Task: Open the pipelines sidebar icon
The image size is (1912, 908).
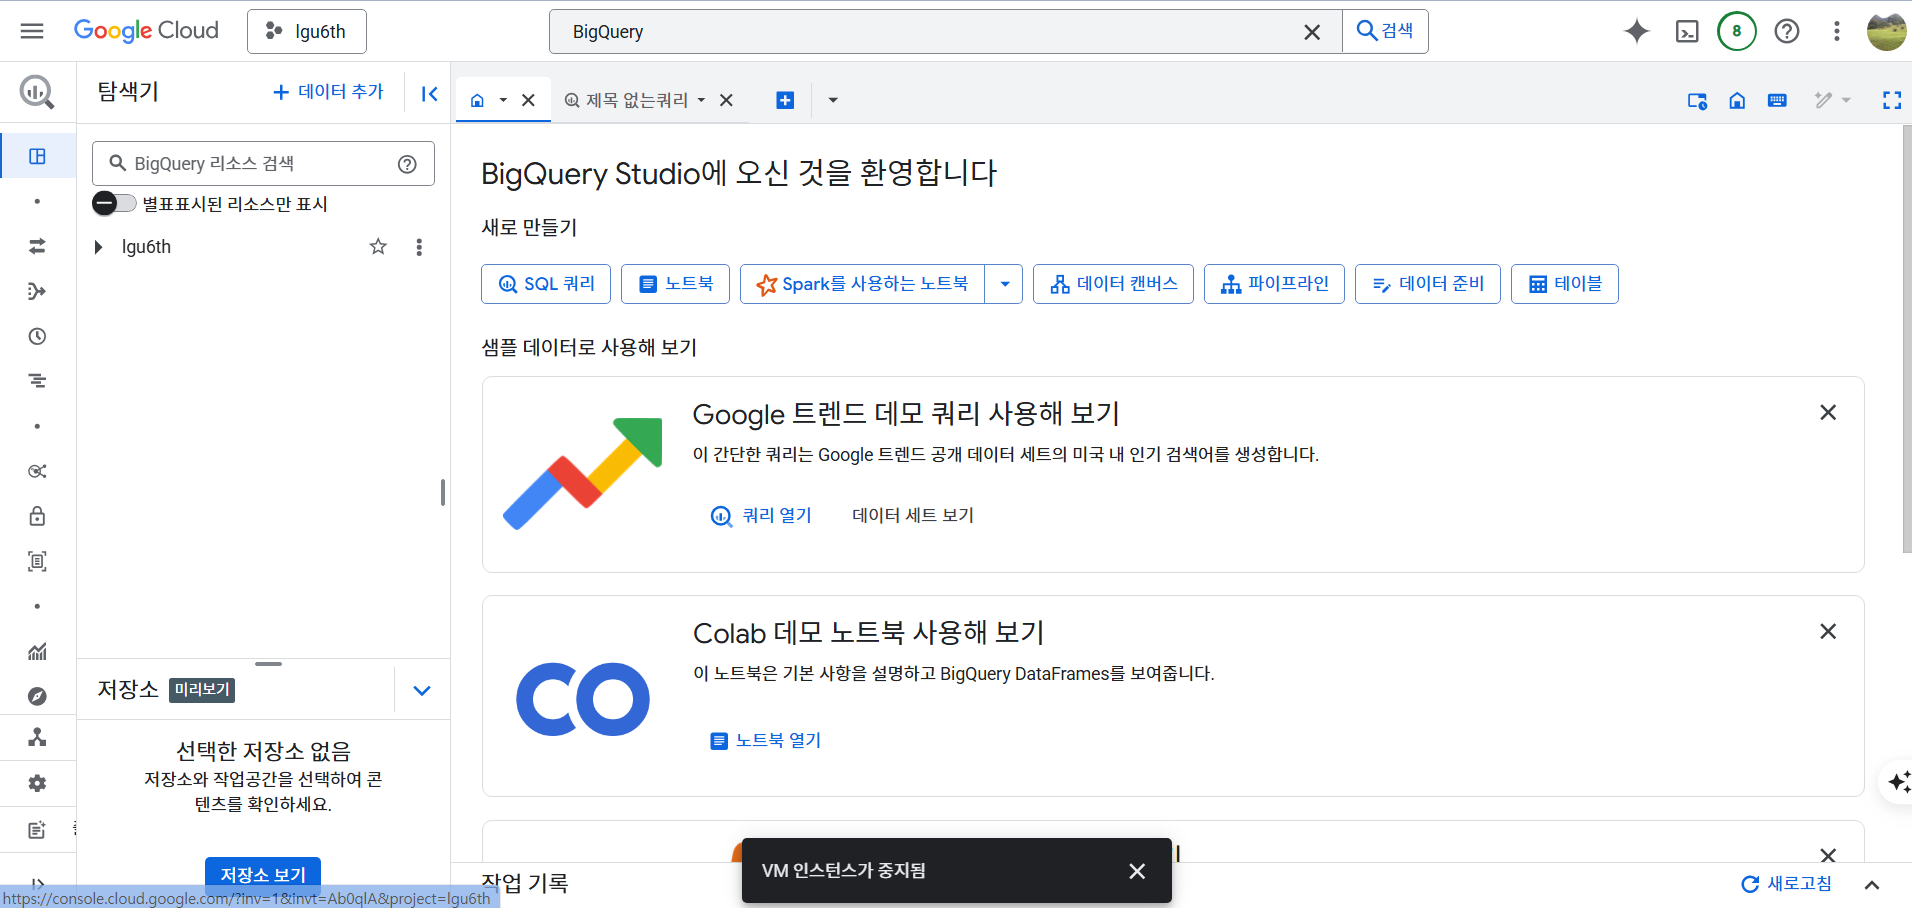Action: [x=37, y=291]
